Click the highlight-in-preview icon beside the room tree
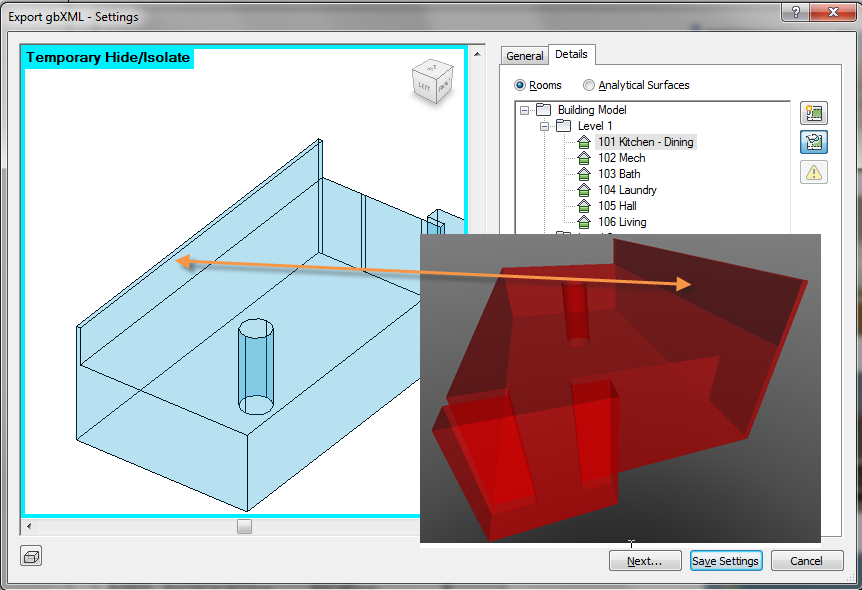This screenshot has width=862, height=590. [x=814, y=113]
